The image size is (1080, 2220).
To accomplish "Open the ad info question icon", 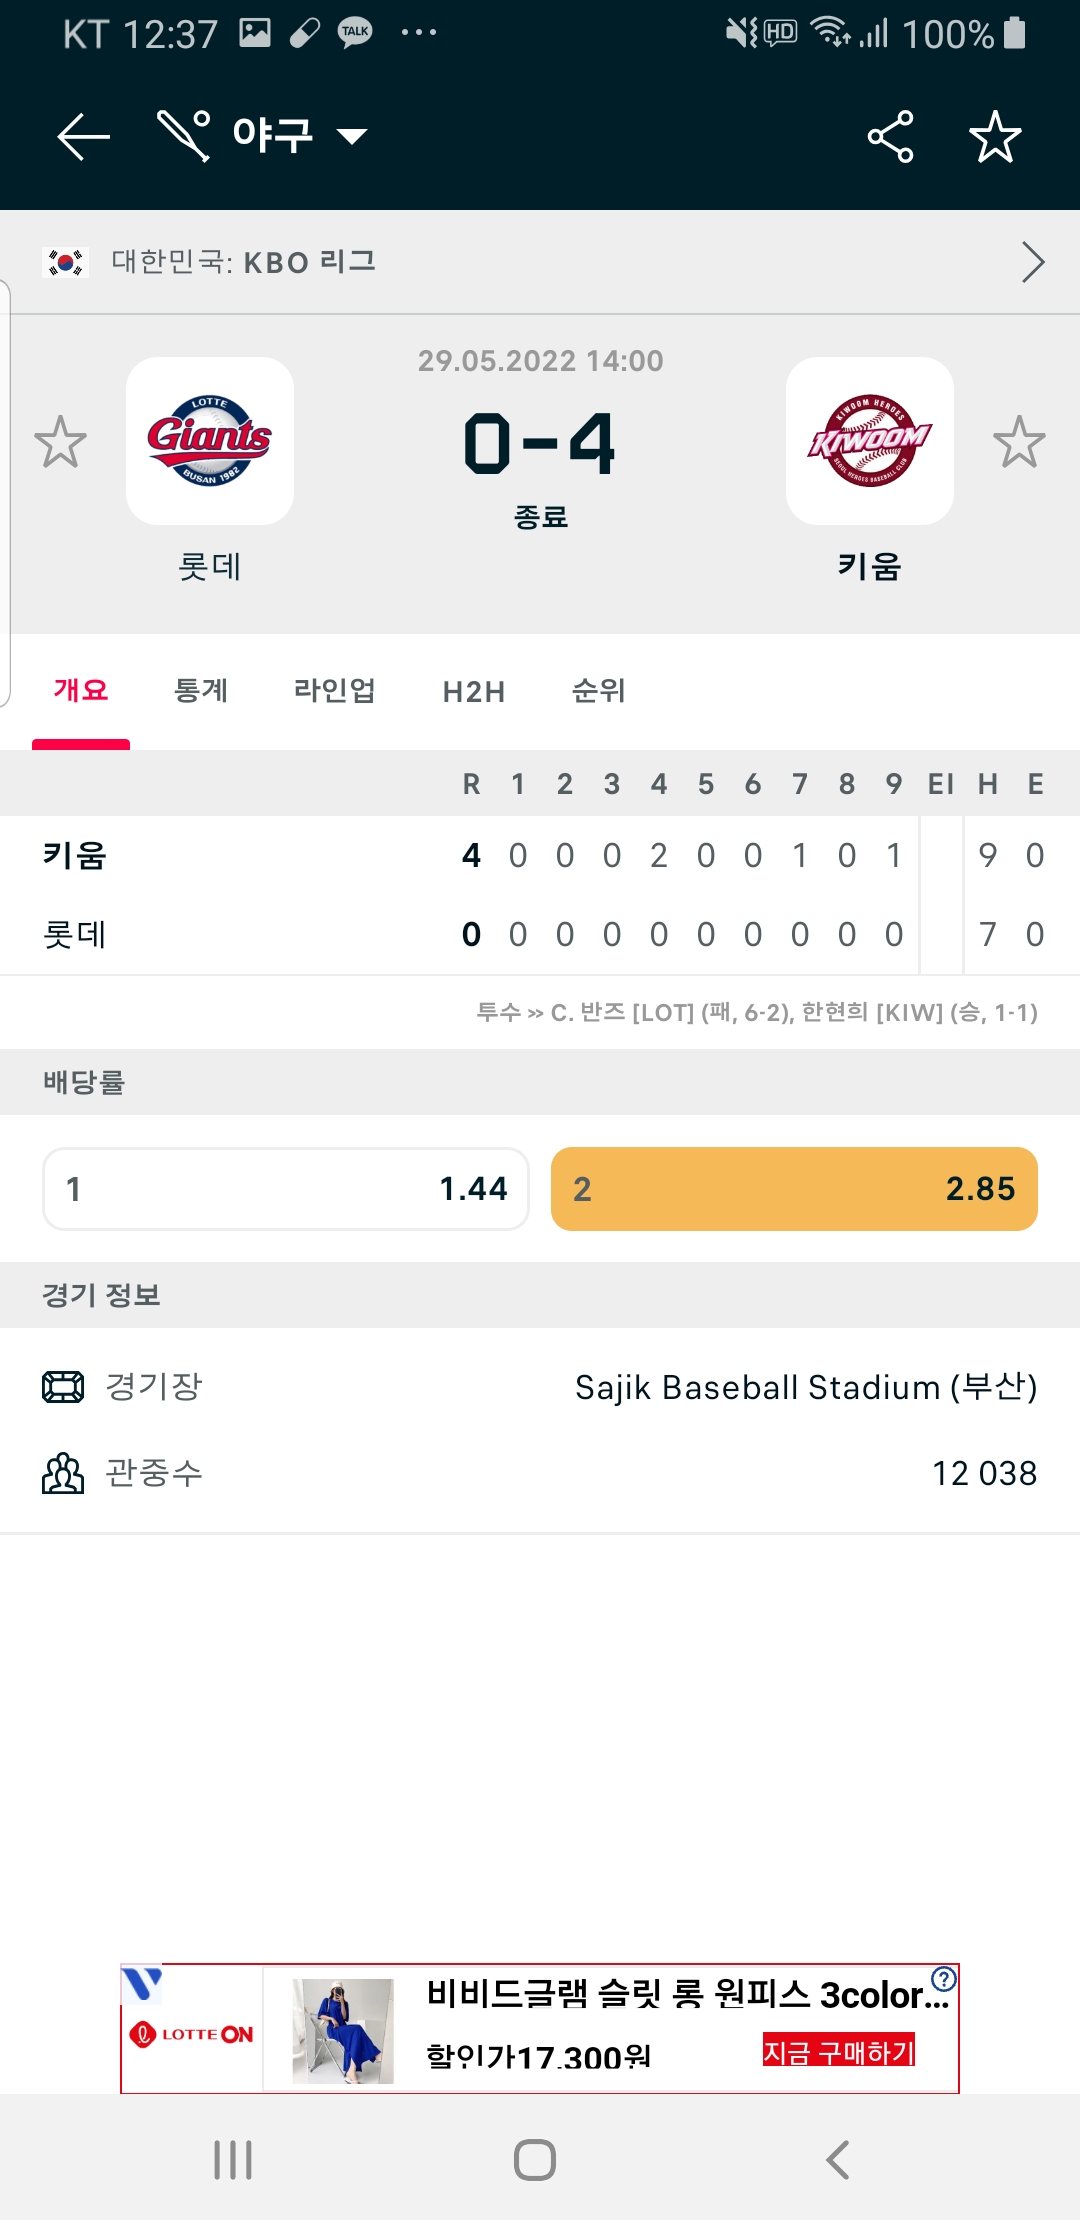I will point(943,1979).
